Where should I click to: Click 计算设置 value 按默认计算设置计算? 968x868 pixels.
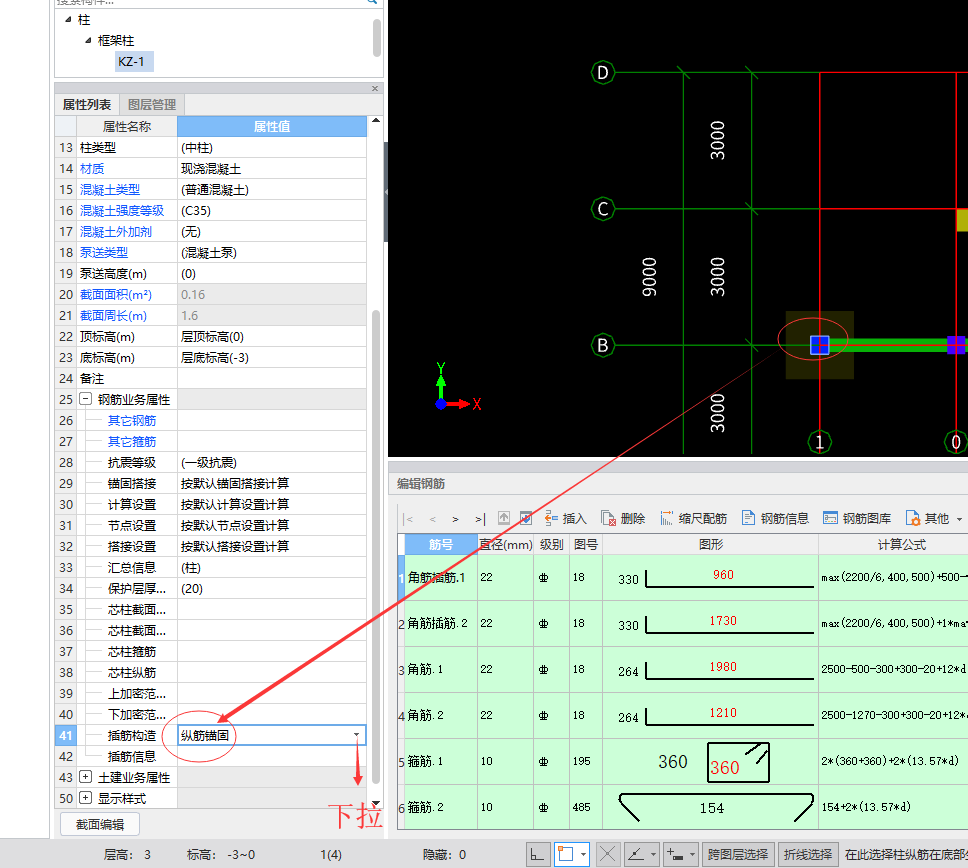pyautogui.click(x=272, y=504)
